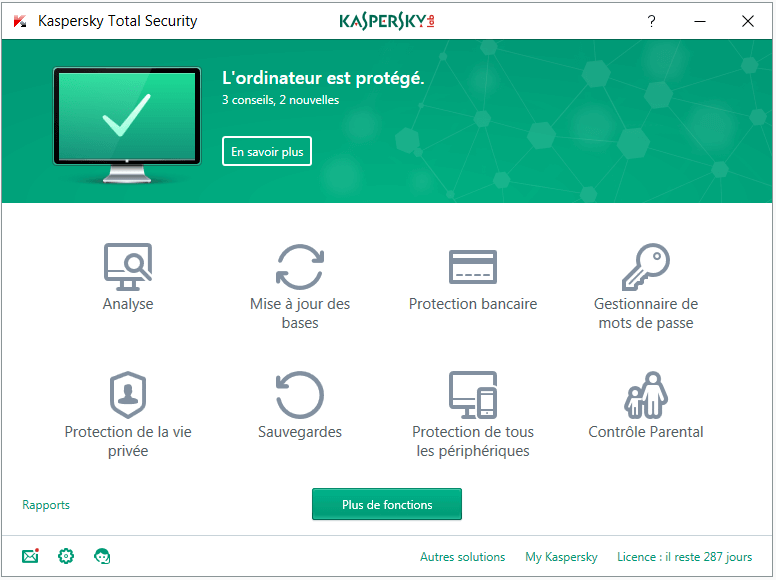Viewport: 776px width, 580px height.
Task: Open the support agent icon
Action: 102,556
